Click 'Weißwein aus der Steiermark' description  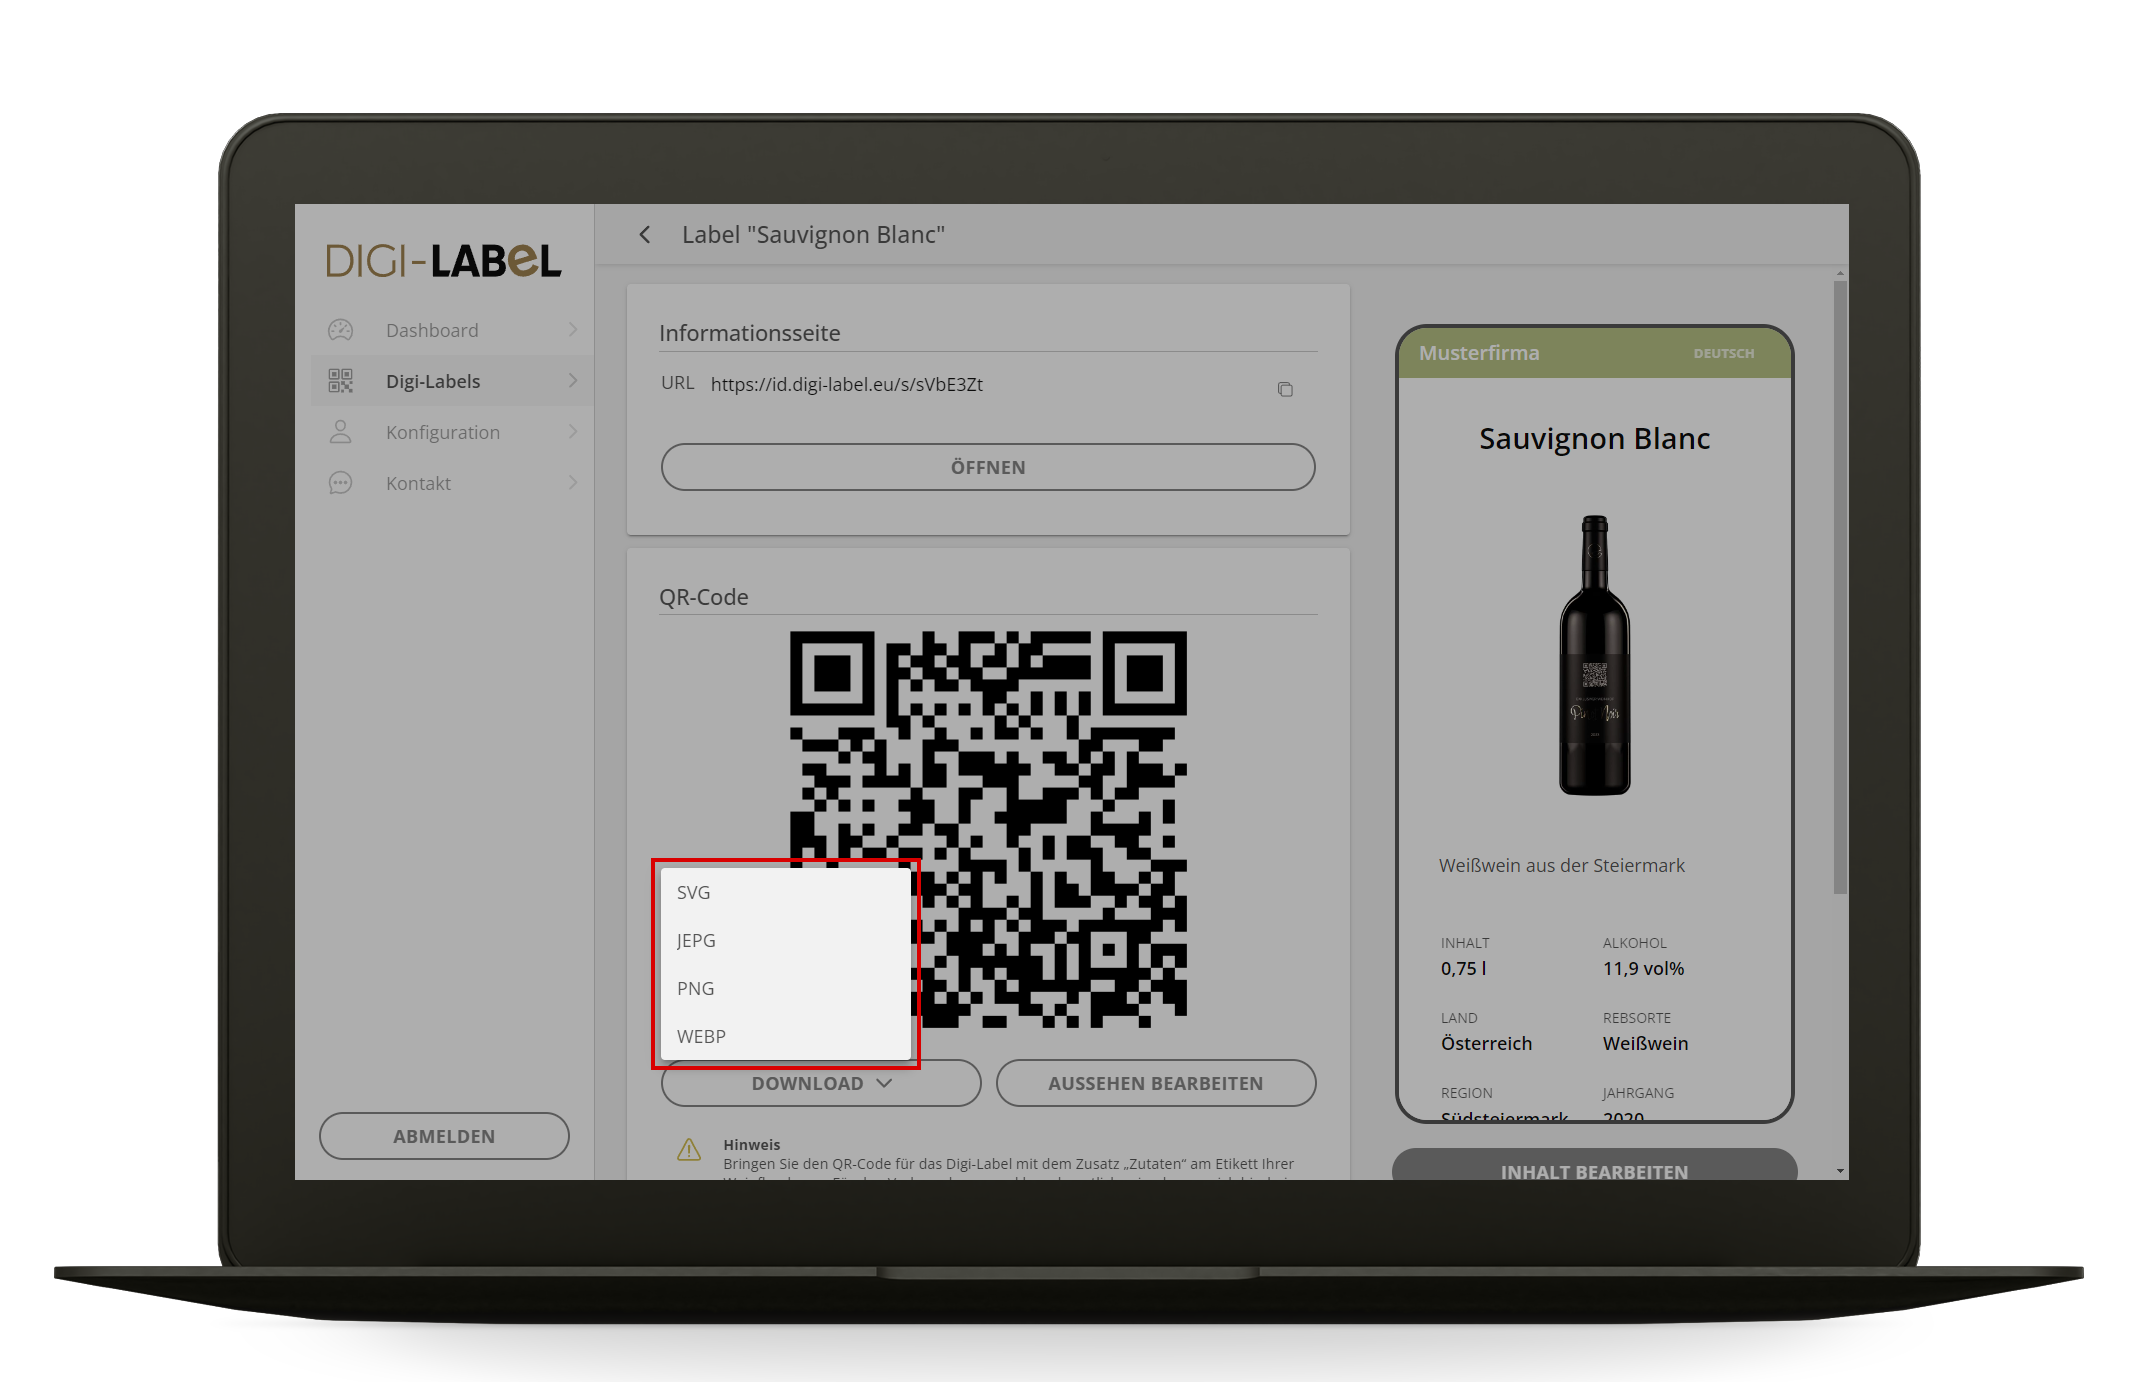click(x=1562, y=866)
